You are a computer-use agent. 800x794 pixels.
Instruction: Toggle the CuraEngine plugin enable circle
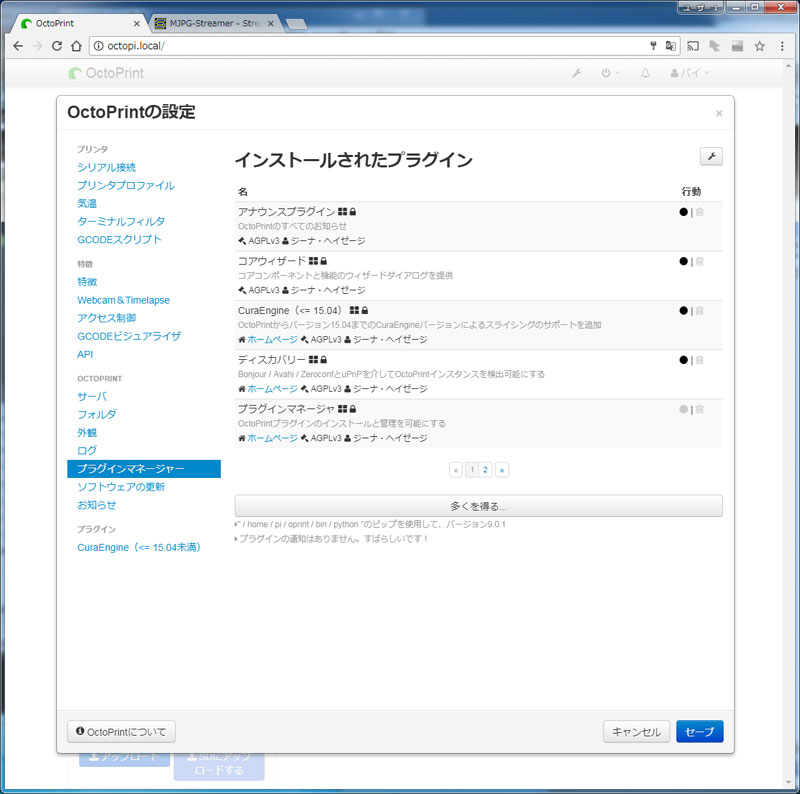pyautogui.click(x=684, y=311)
